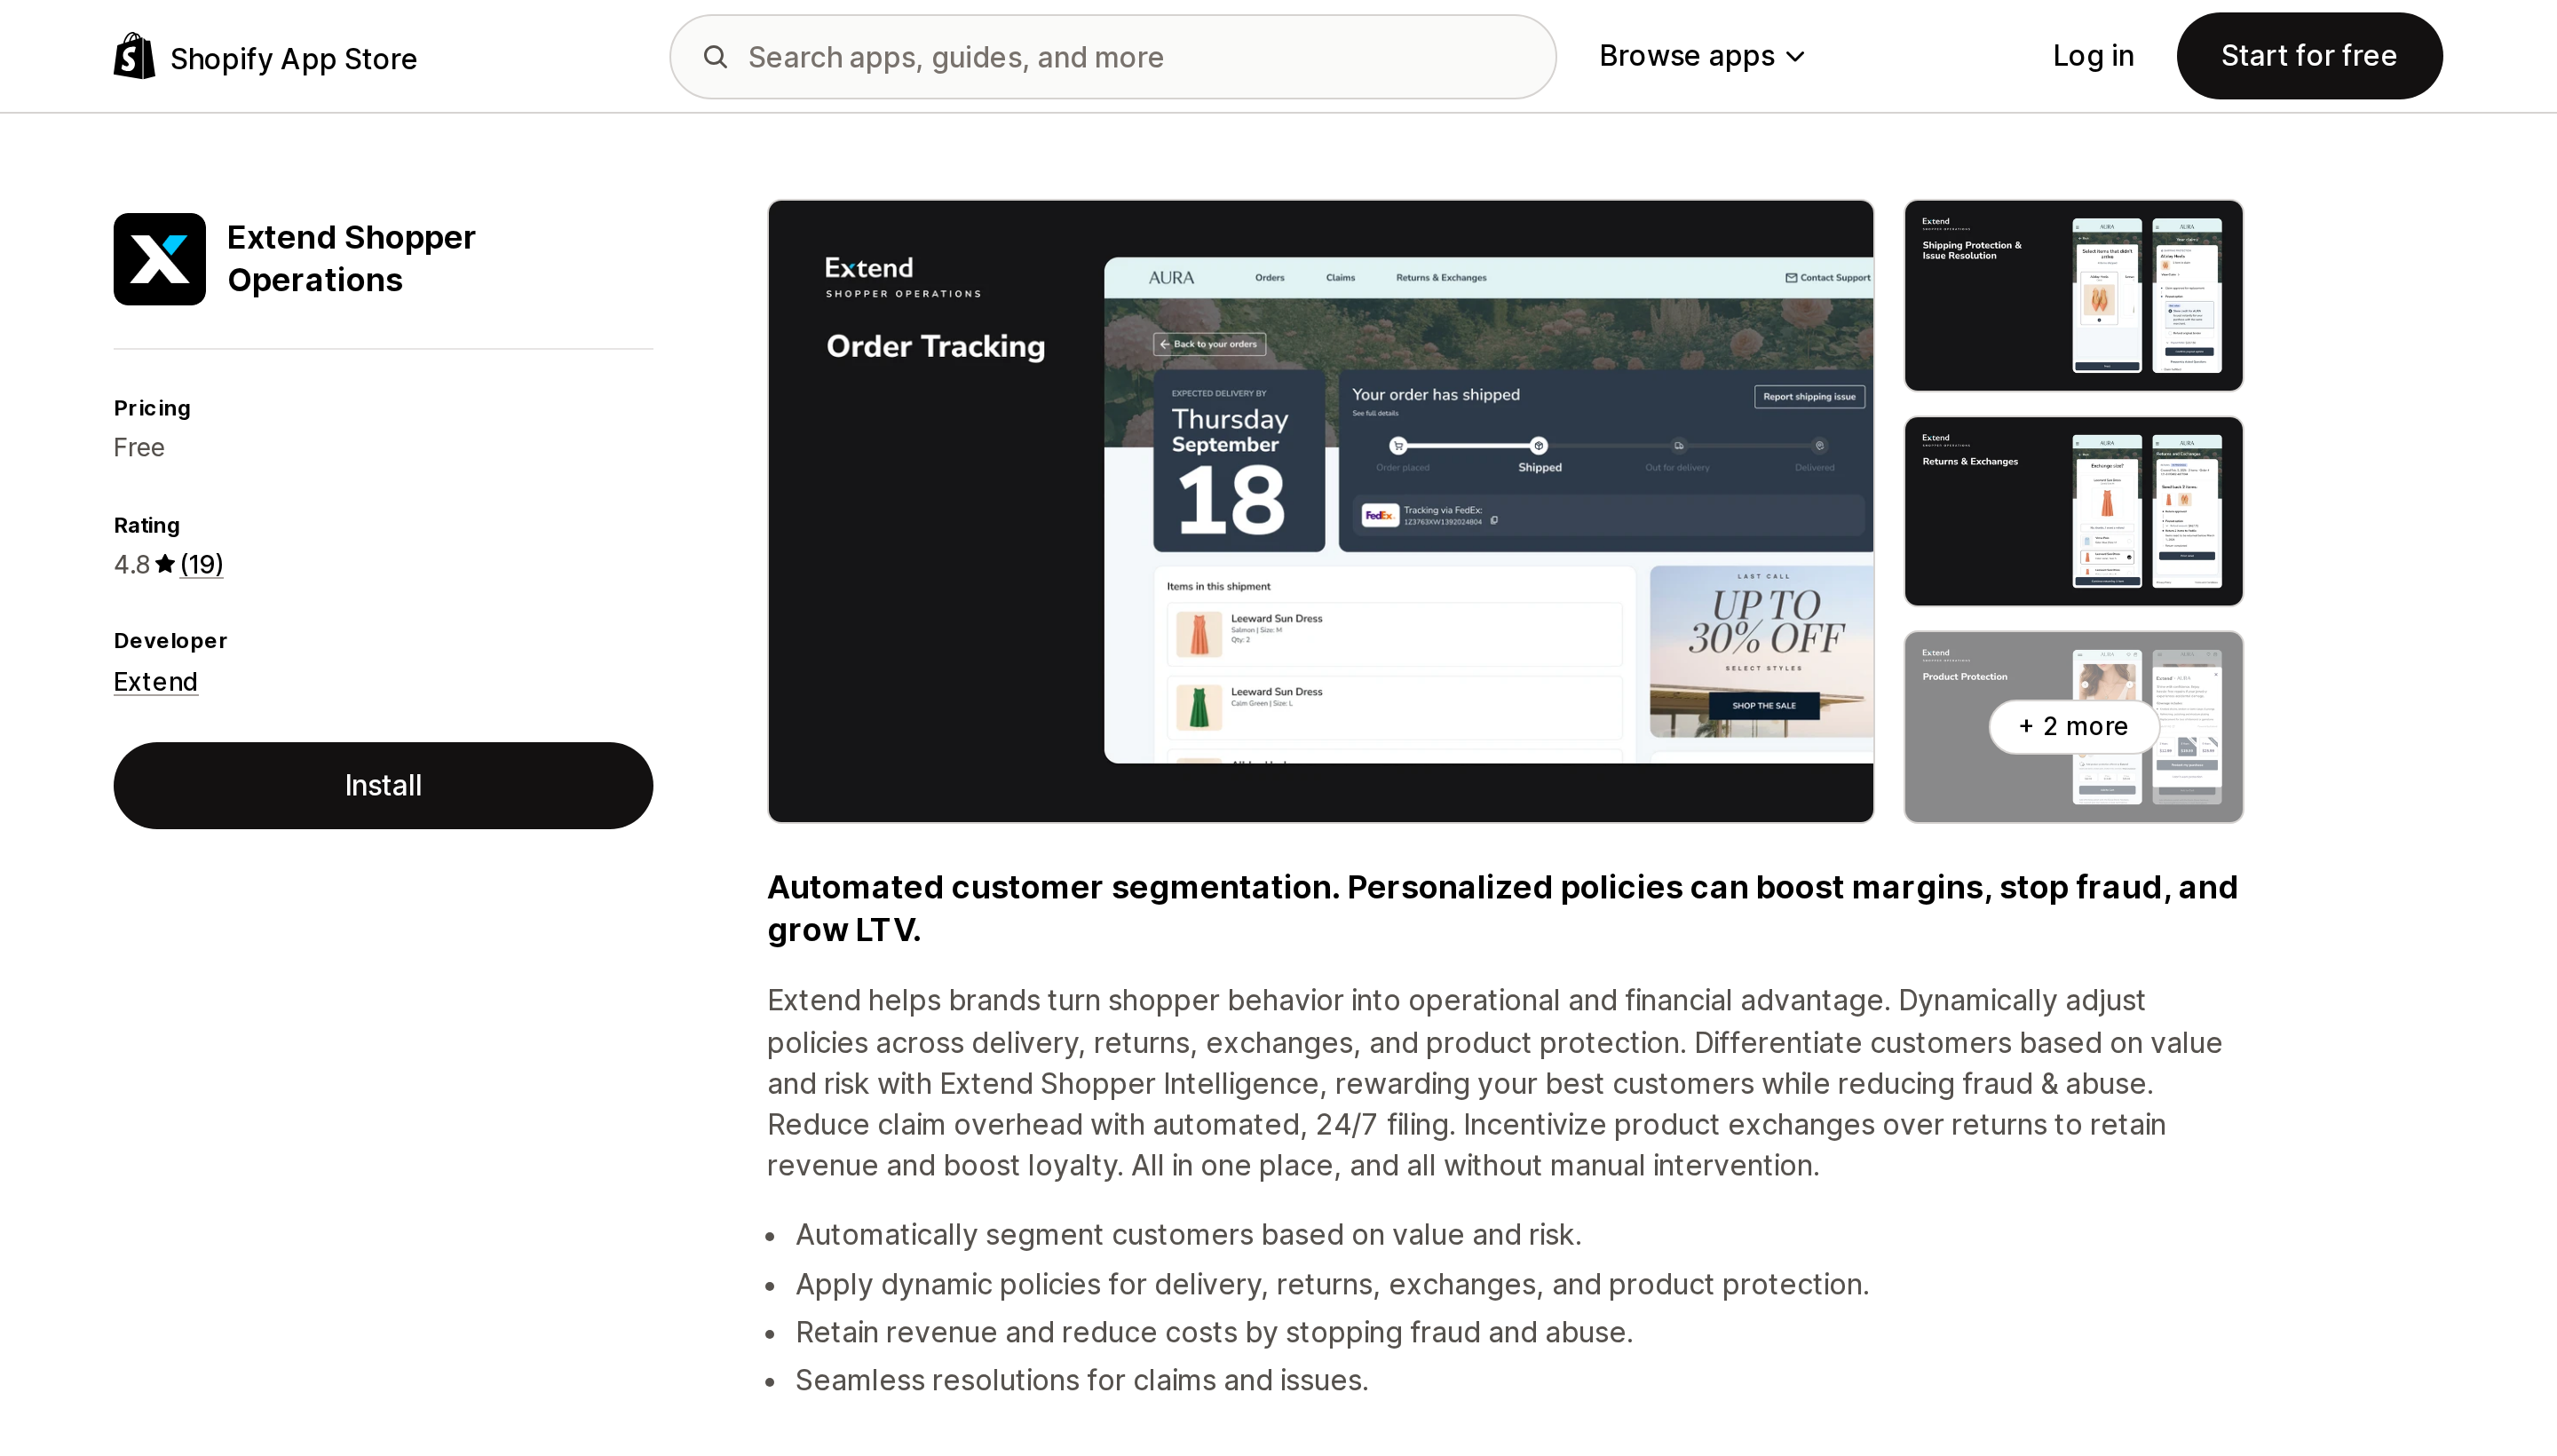
Task: Click the Start for free button
Action: [2309, 56]
